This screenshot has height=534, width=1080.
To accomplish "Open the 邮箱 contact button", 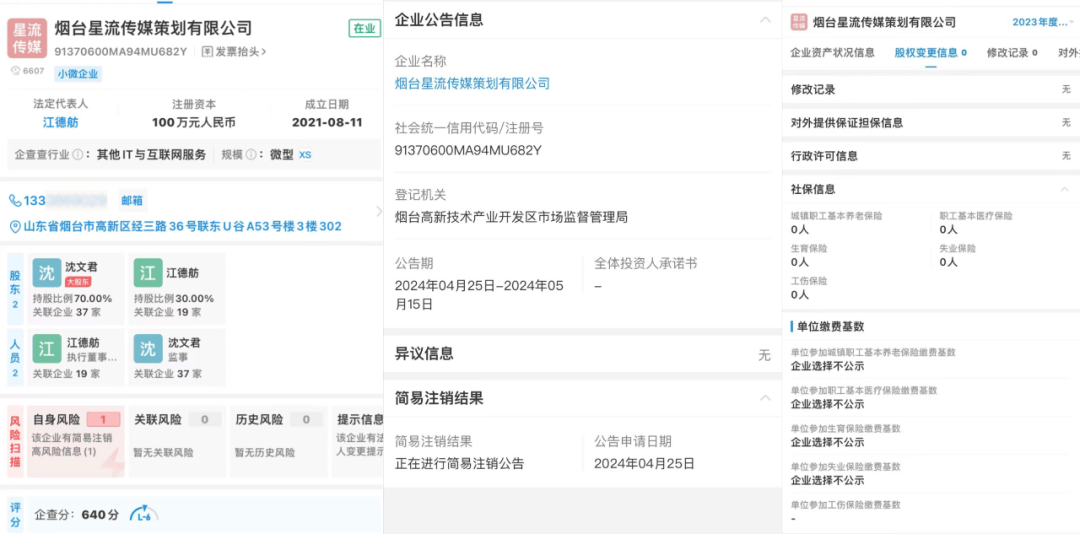I will click(x=132, y=201).
